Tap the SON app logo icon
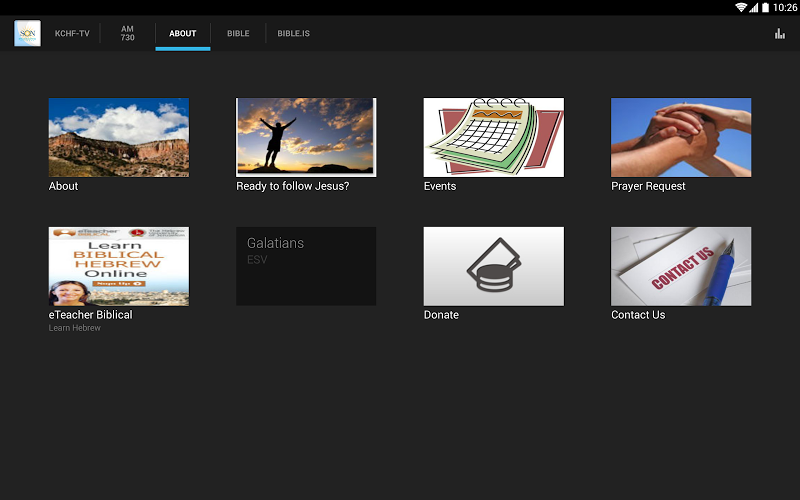 (x=28, y=33)
